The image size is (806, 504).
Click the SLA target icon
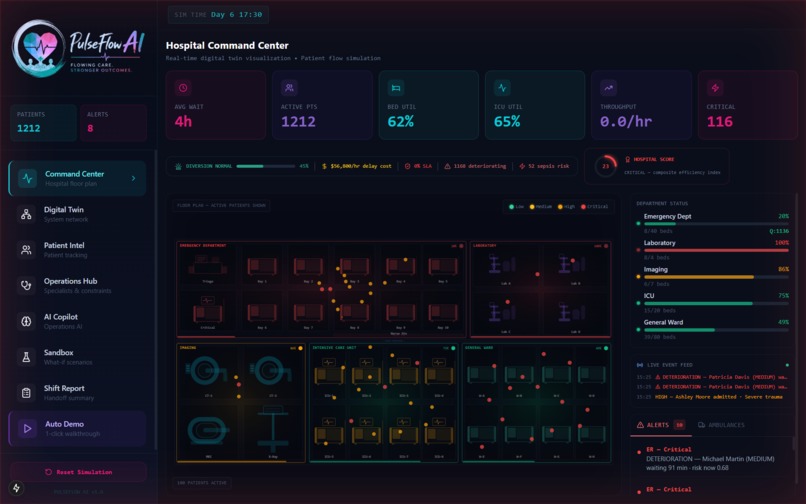[x=408, y=167]
